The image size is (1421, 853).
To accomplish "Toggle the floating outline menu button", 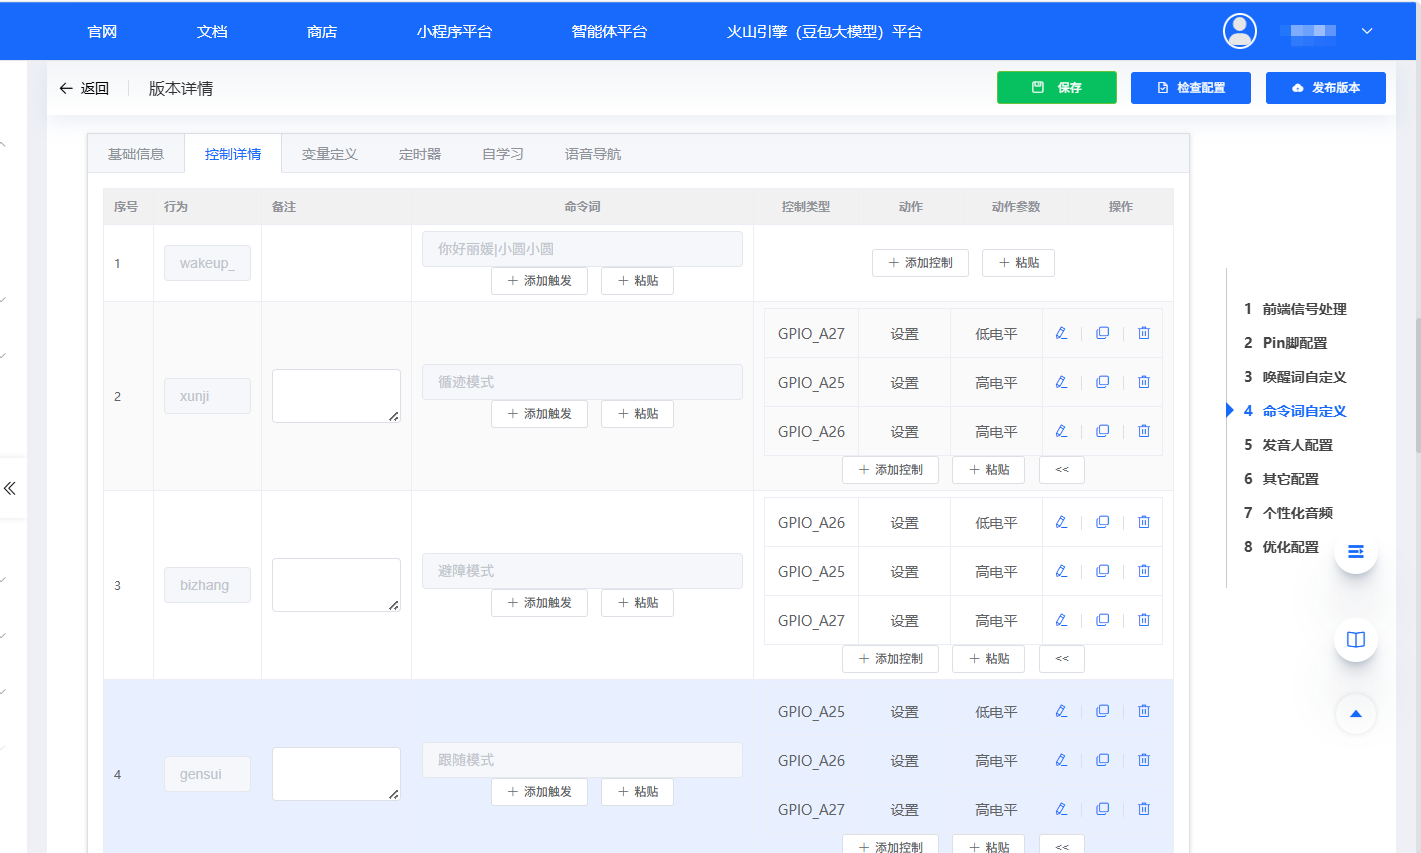I will (1356, 552).
